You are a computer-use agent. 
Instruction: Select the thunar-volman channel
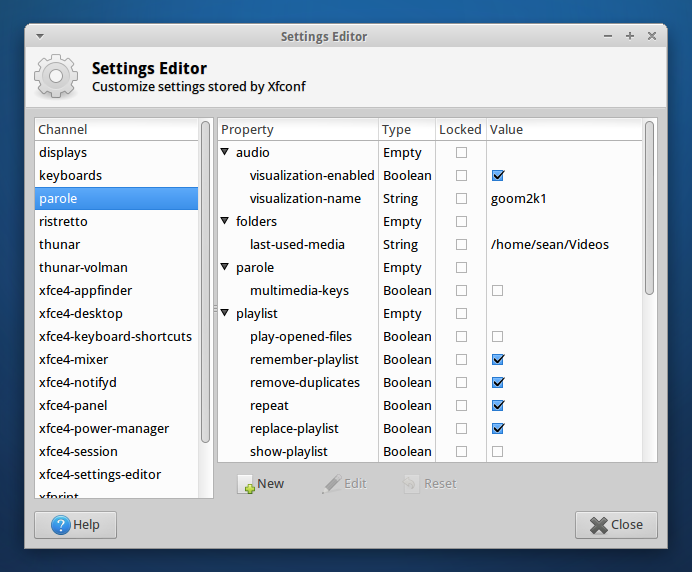coord(117,267)
